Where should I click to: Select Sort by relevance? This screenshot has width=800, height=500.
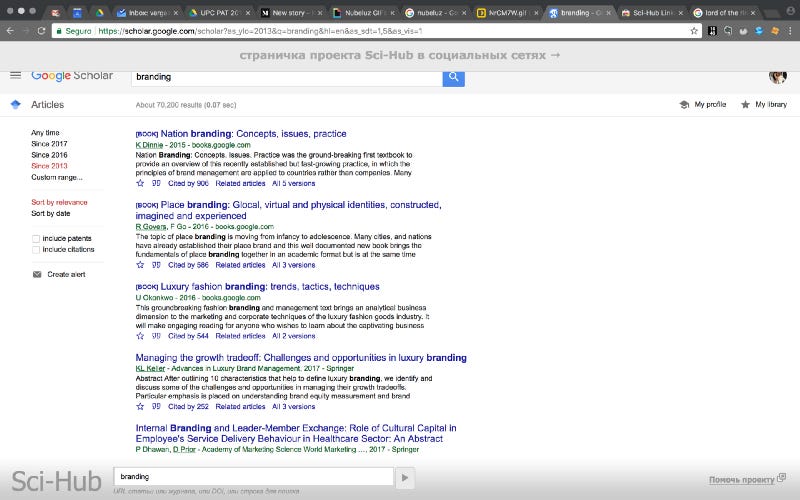[x=59, y=202]
